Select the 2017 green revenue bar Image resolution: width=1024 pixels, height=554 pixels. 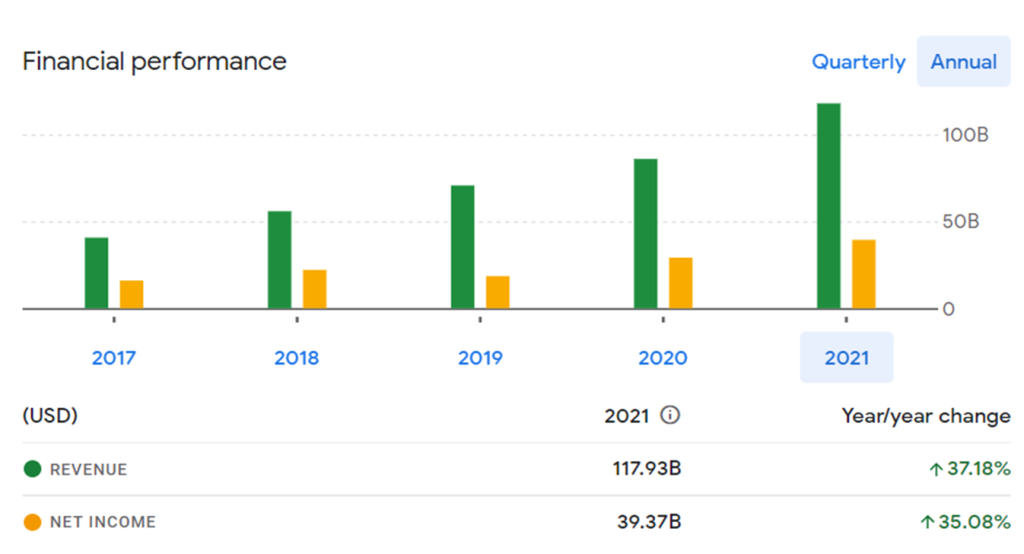(x=96, y=273)
